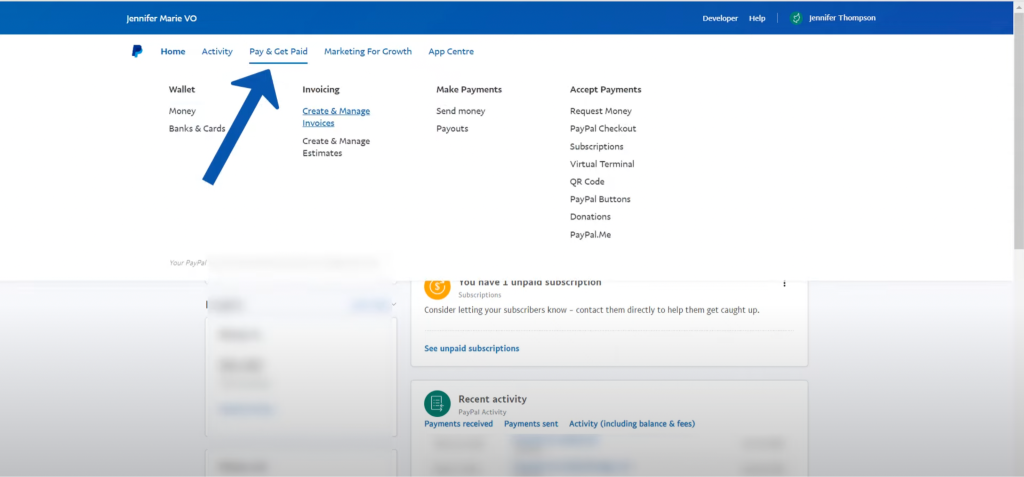The height and width of the screenshot is (477, 1024).
Task: Select the QR Code option
Action: (x=587, y=182)
